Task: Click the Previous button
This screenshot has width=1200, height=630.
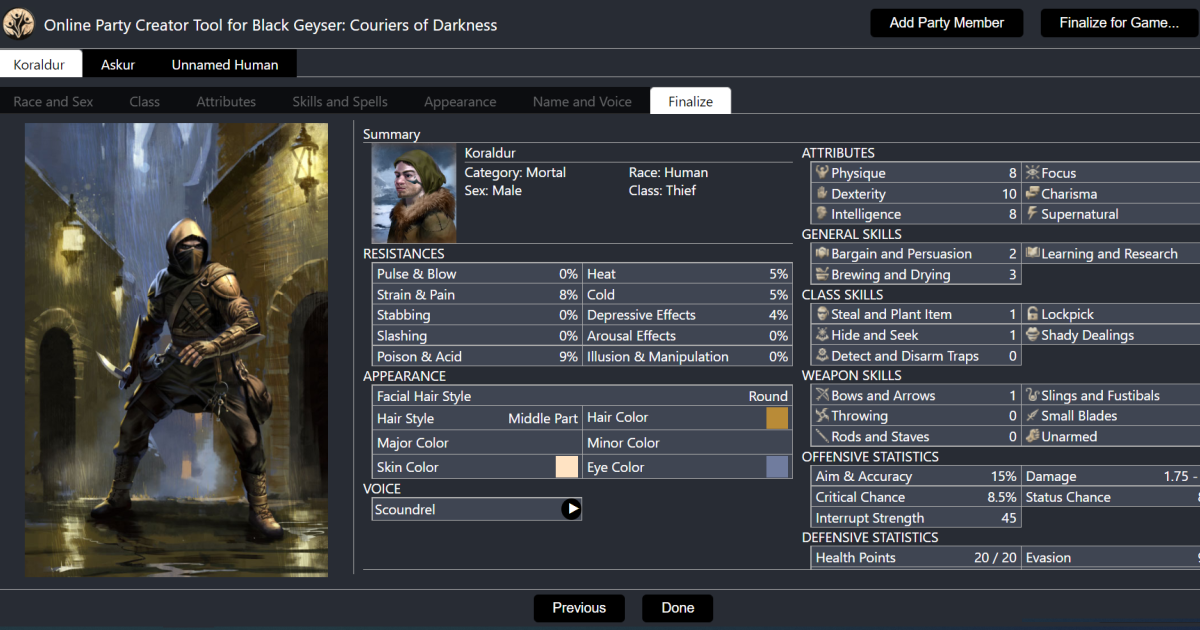Action: point(579,608)
